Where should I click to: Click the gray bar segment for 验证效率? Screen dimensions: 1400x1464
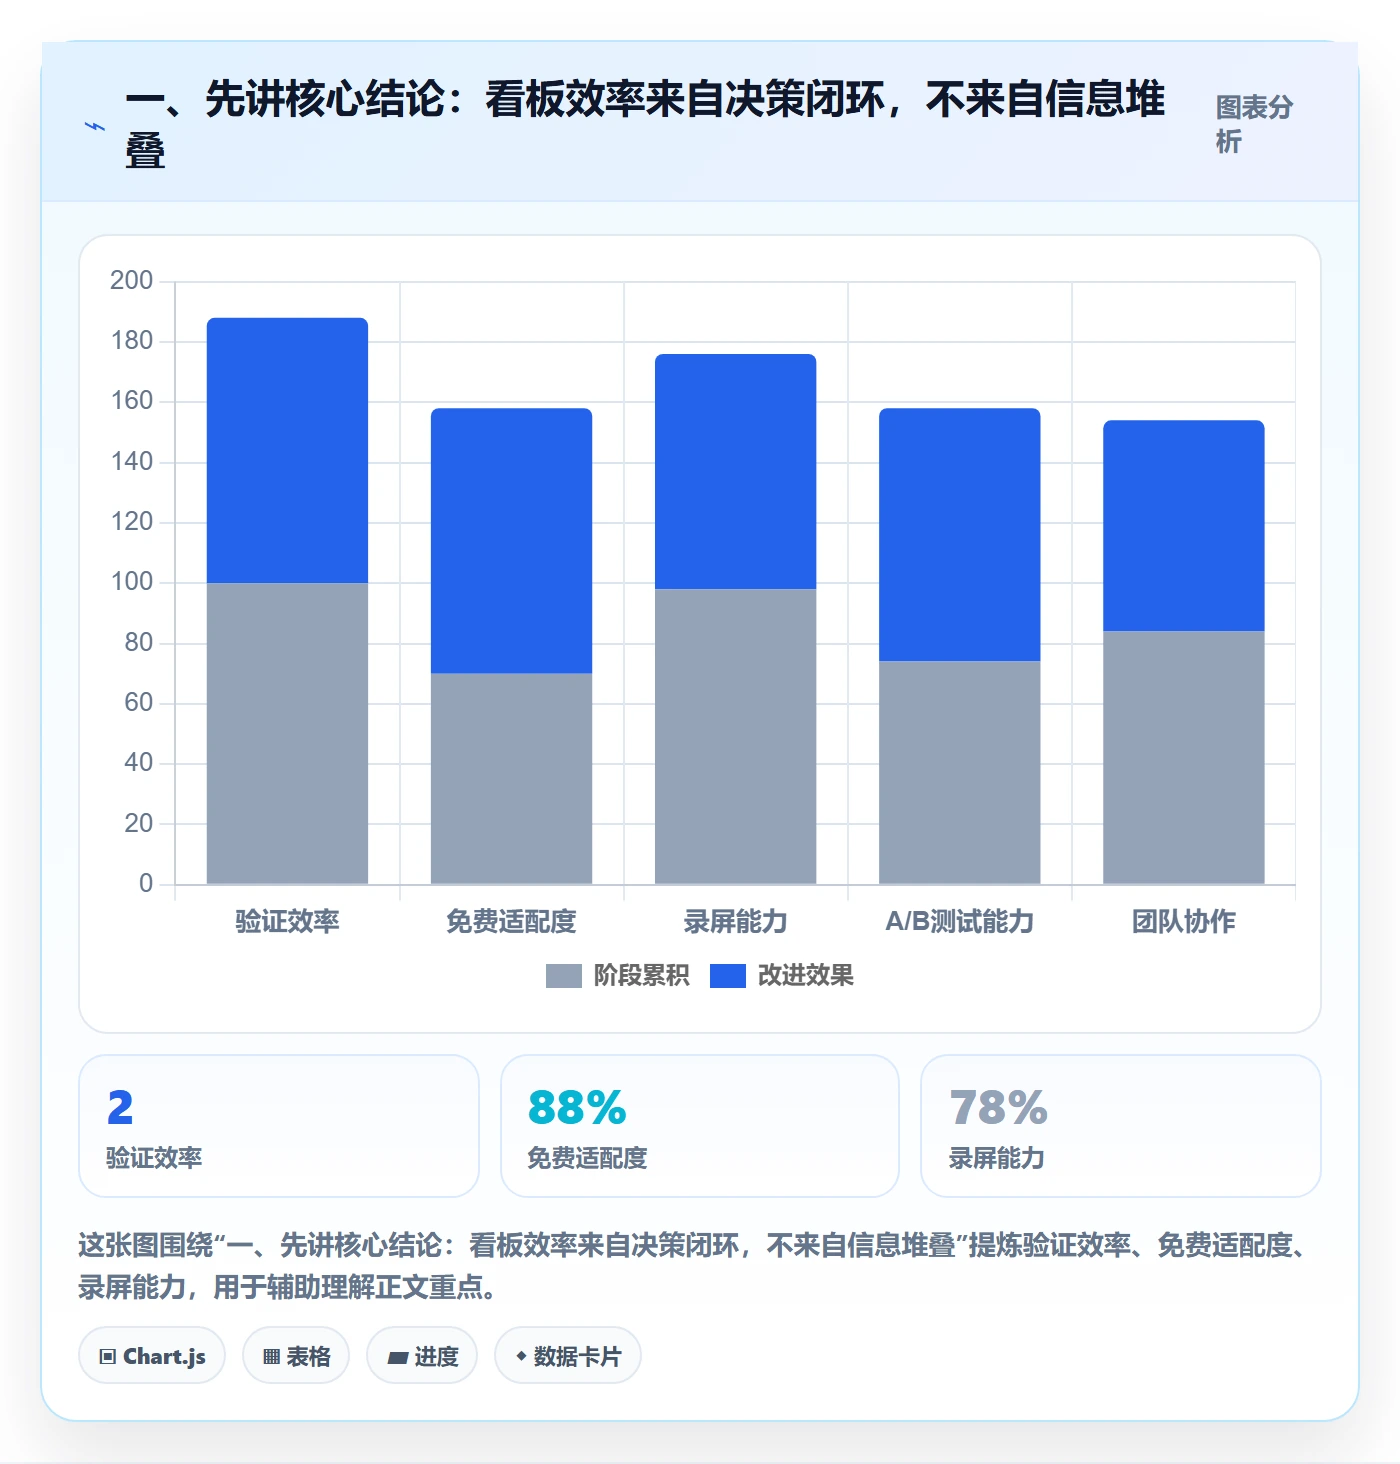[287, 733]
